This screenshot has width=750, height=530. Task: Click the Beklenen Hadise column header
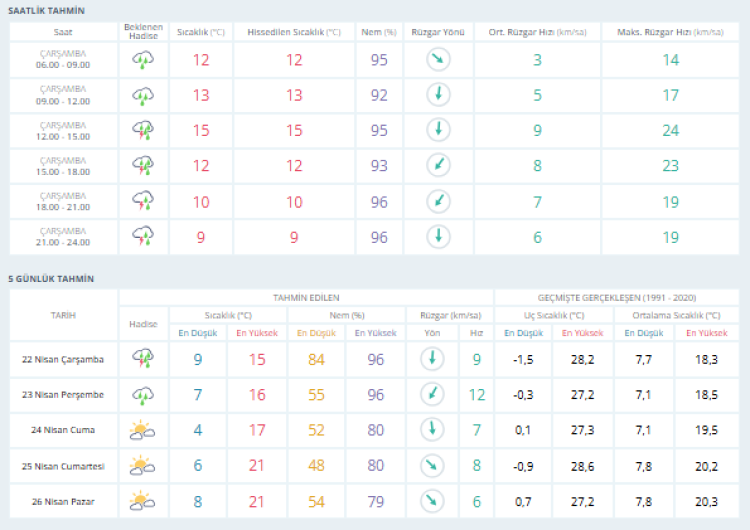pyautogui.click(x=143, y=32)
